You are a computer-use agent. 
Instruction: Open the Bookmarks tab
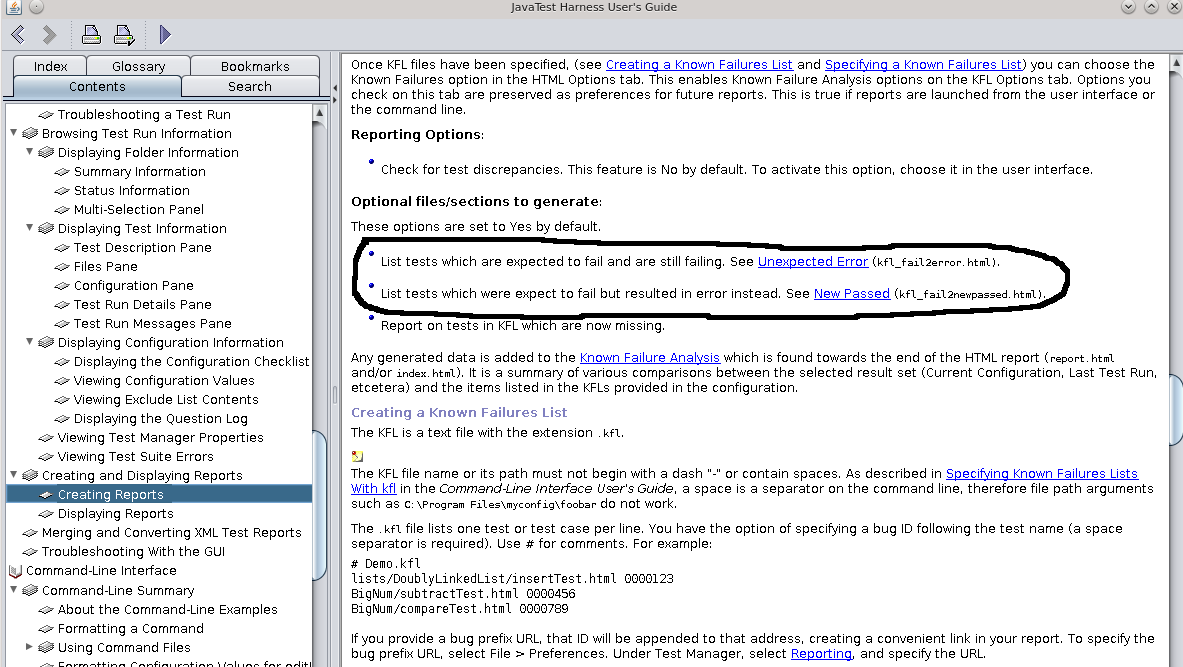[254, 66]
